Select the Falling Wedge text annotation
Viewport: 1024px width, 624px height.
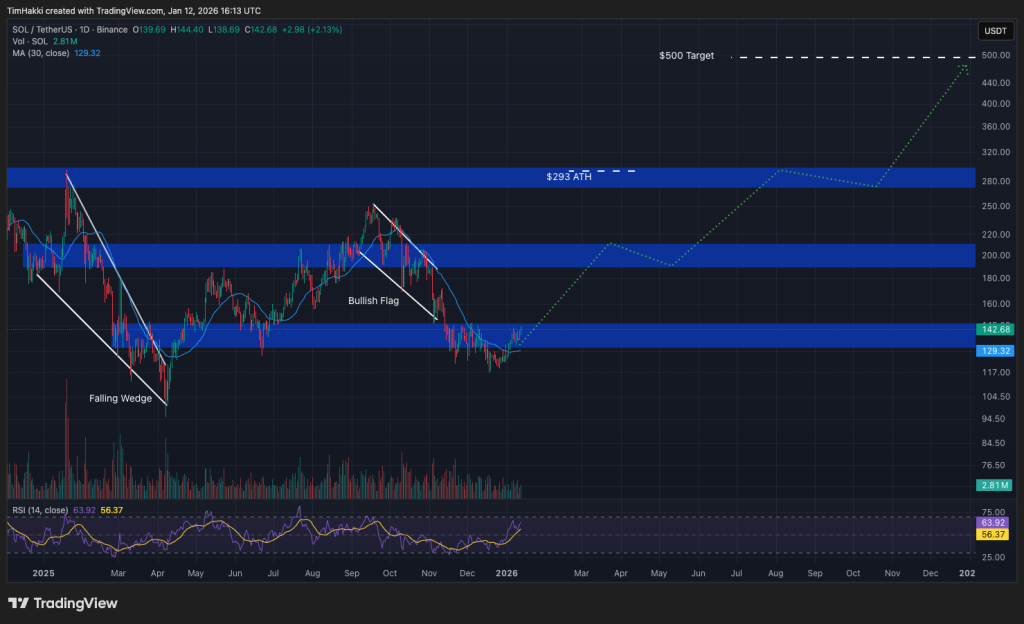121,399
